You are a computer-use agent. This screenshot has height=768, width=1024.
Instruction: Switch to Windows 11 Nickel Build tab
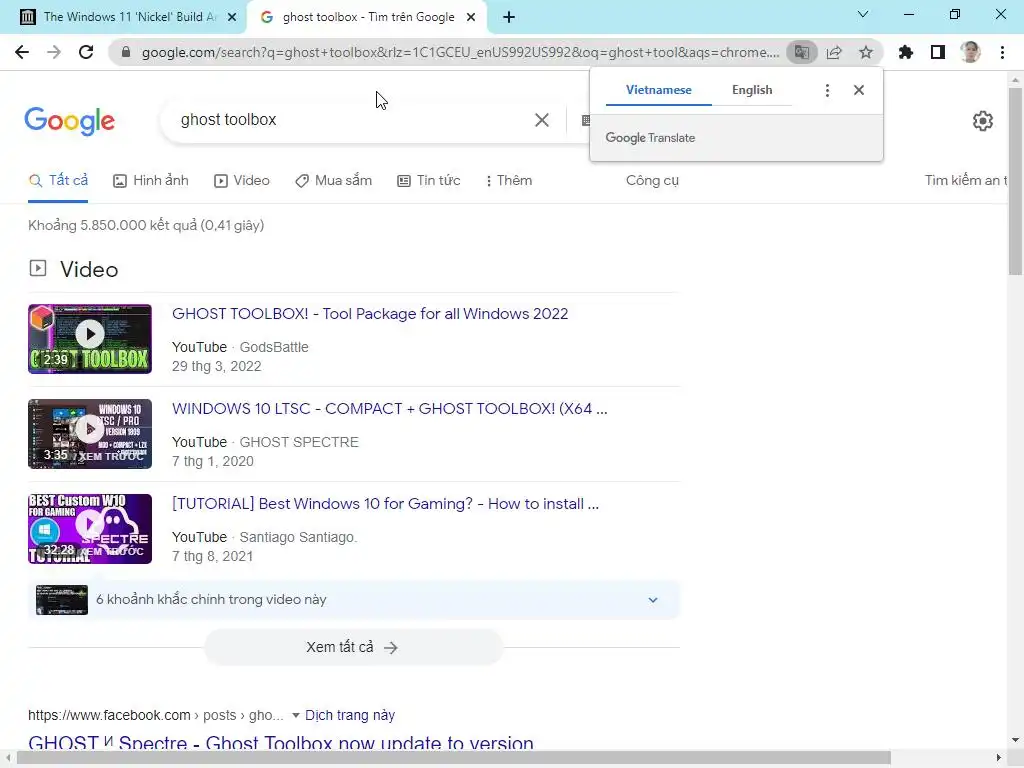(129, 17)
